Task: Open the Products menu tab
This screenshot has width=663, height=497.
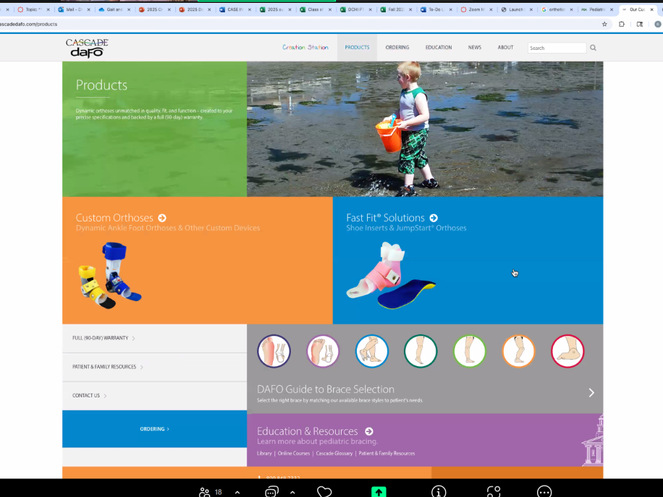Action: (x=357, y=47)
